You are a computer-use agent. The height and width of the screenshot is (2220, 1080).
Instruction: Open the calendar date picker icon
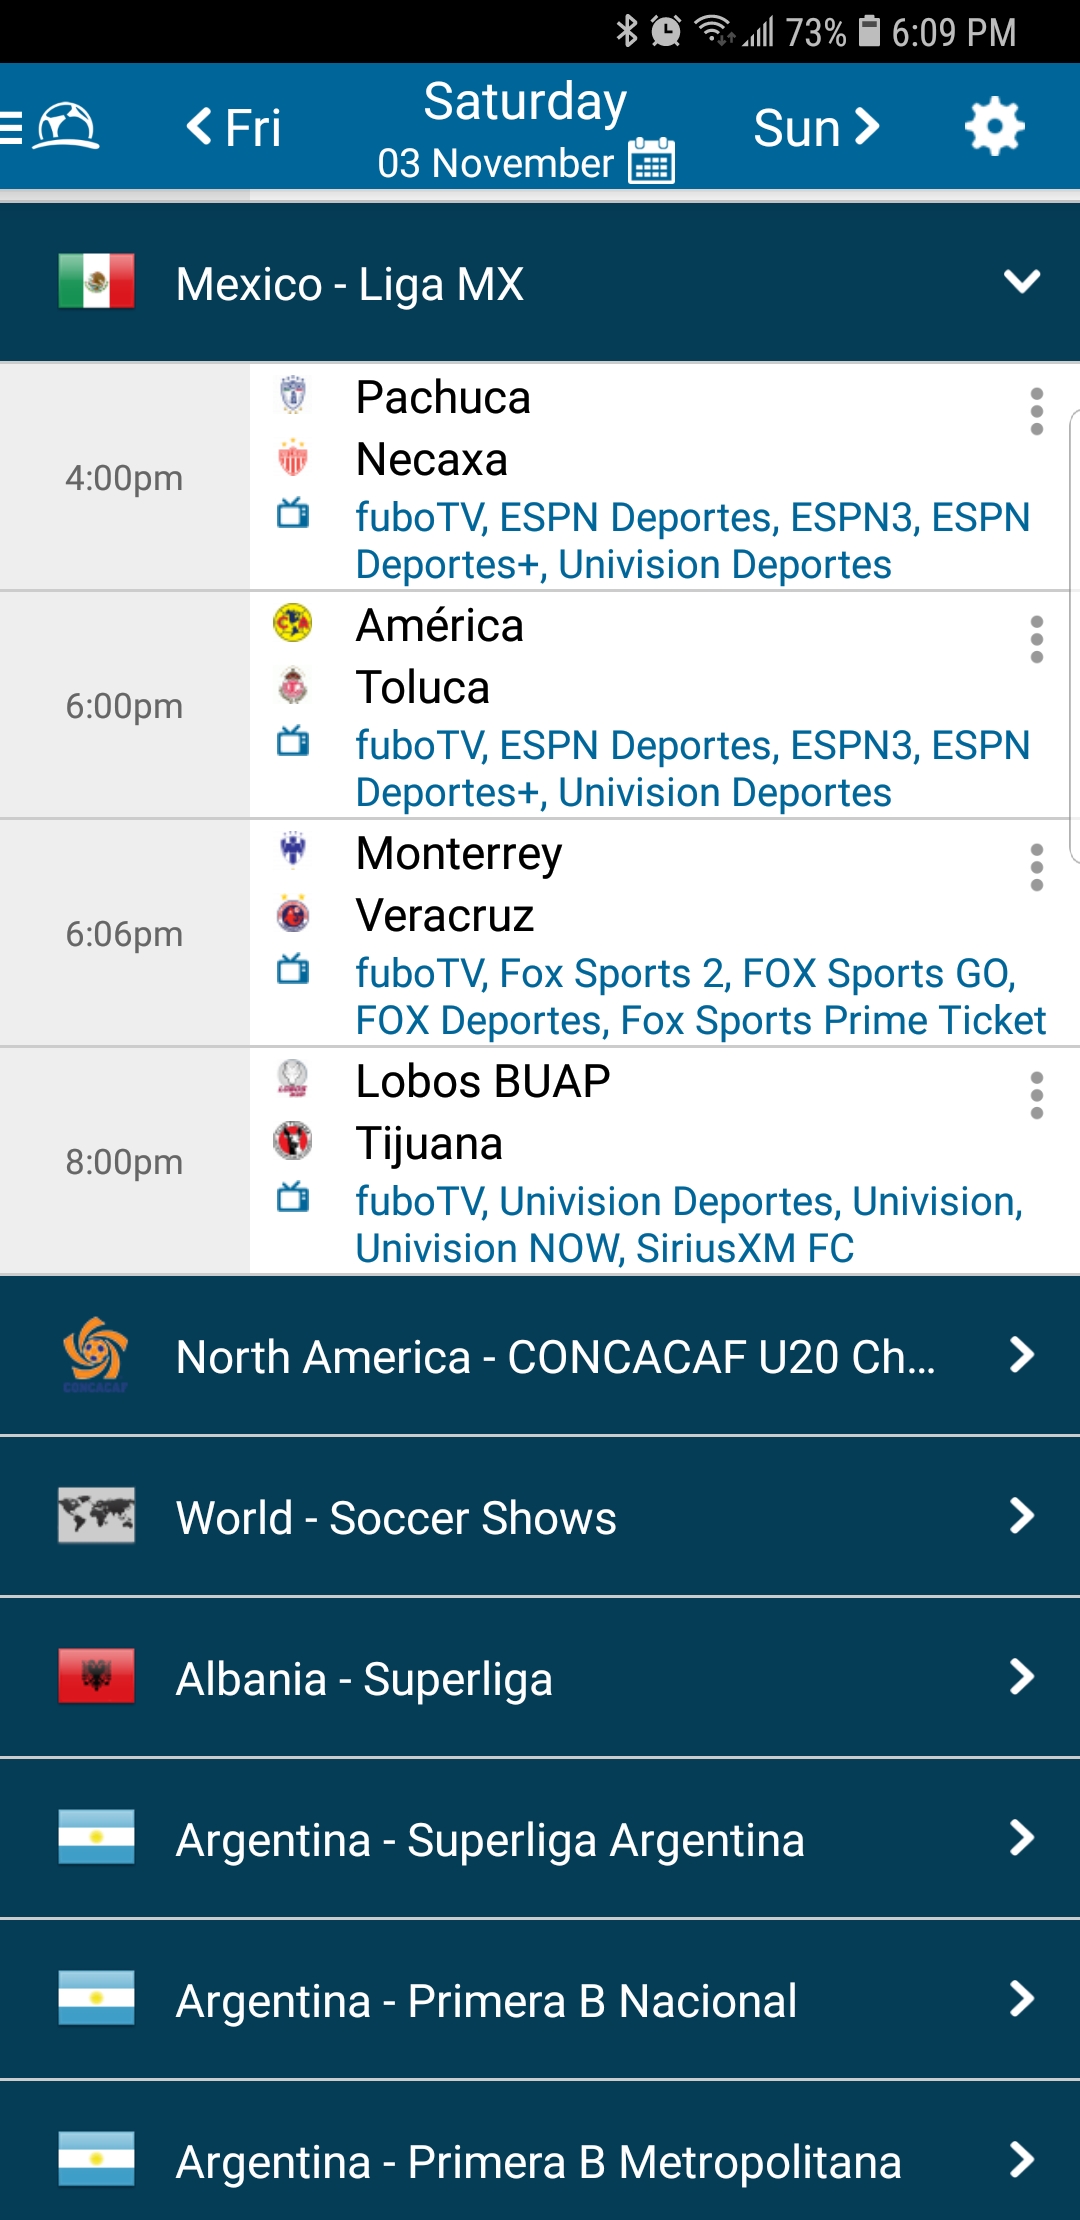point(652,161)
